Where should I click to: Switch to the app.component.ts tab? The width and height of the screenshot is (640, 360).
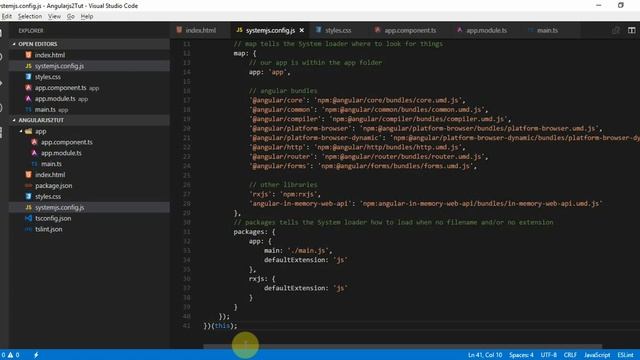coord(410,31)
